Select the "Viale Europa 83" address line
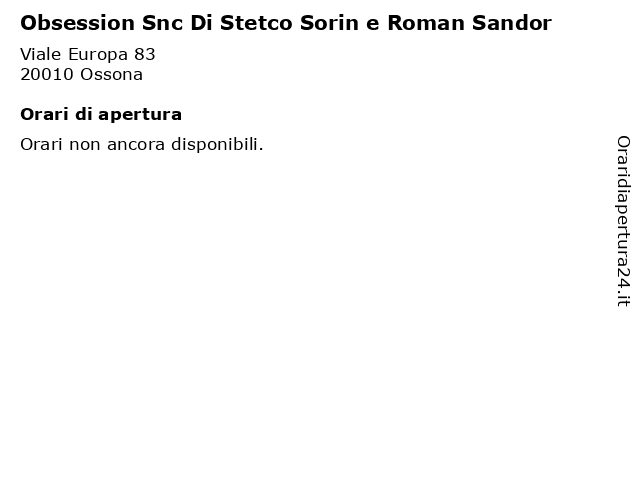This screenshot has width=640, height=480. point(88,54)
